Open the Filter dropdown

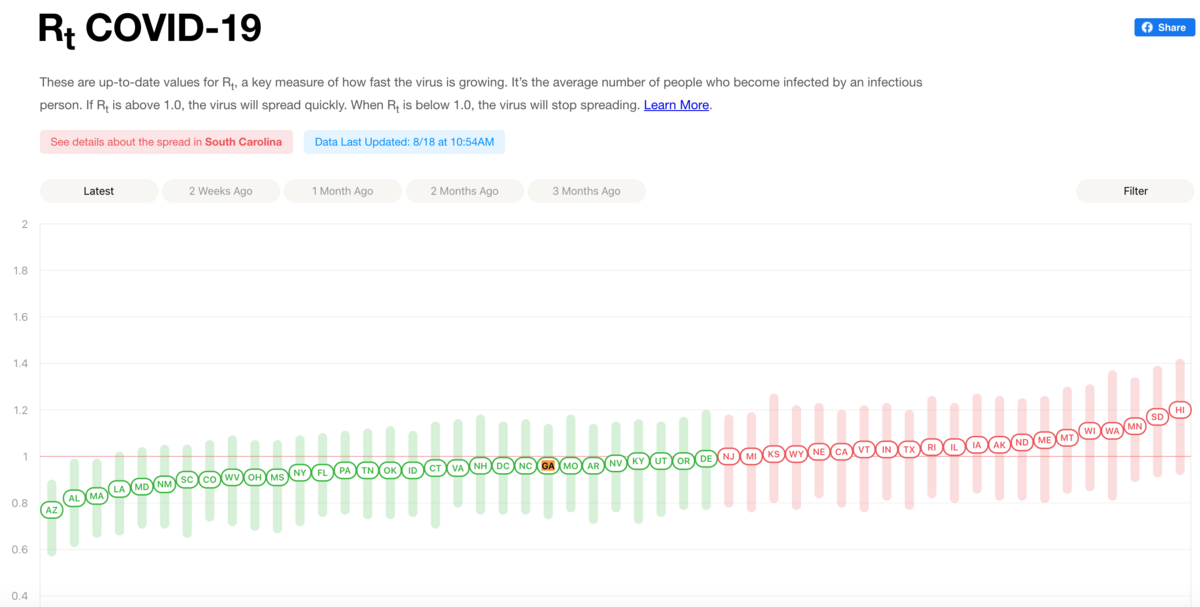1135,191
